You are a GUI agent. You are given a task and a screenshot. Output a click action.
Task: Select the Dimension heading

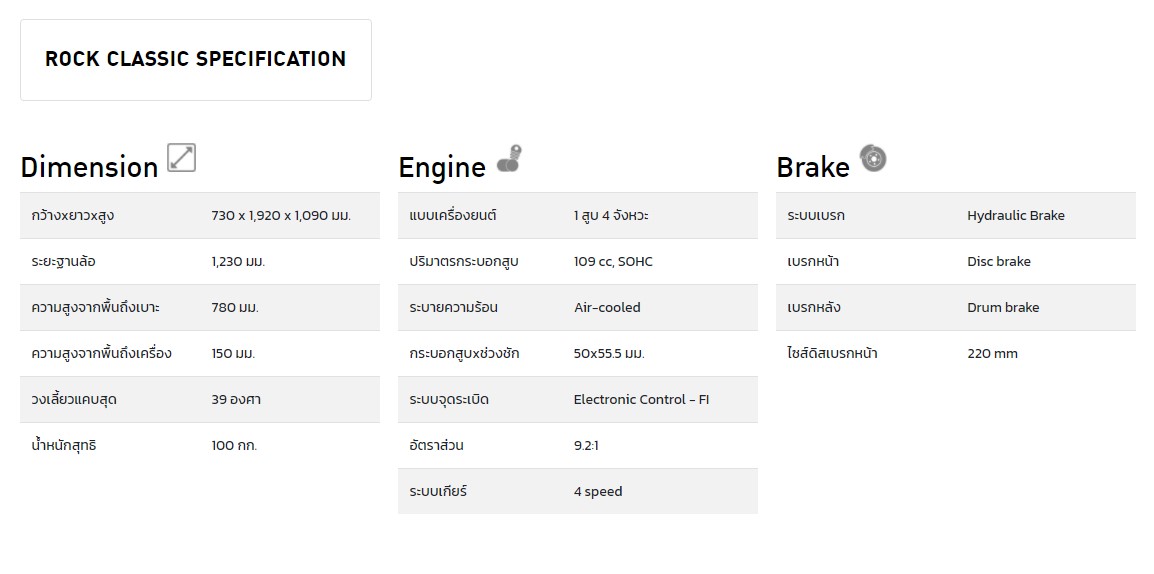point(89,168)
